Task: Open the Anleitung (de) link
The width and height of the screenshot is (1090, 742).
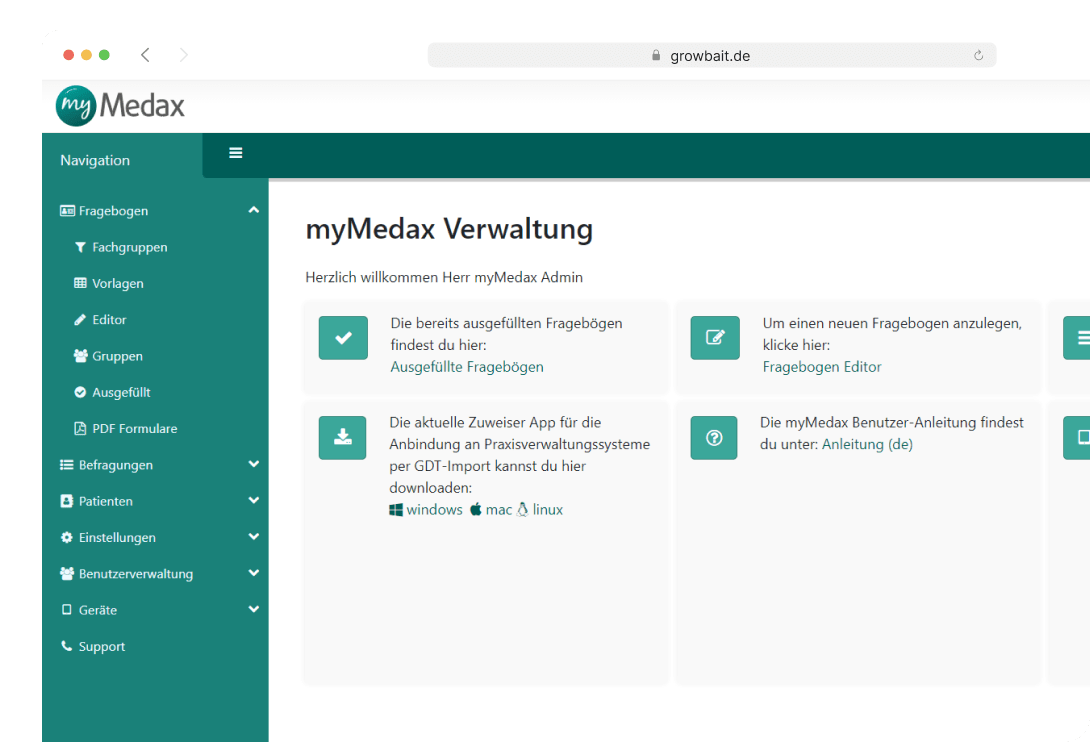Action: pyautogui.click(x=867, y=444)
